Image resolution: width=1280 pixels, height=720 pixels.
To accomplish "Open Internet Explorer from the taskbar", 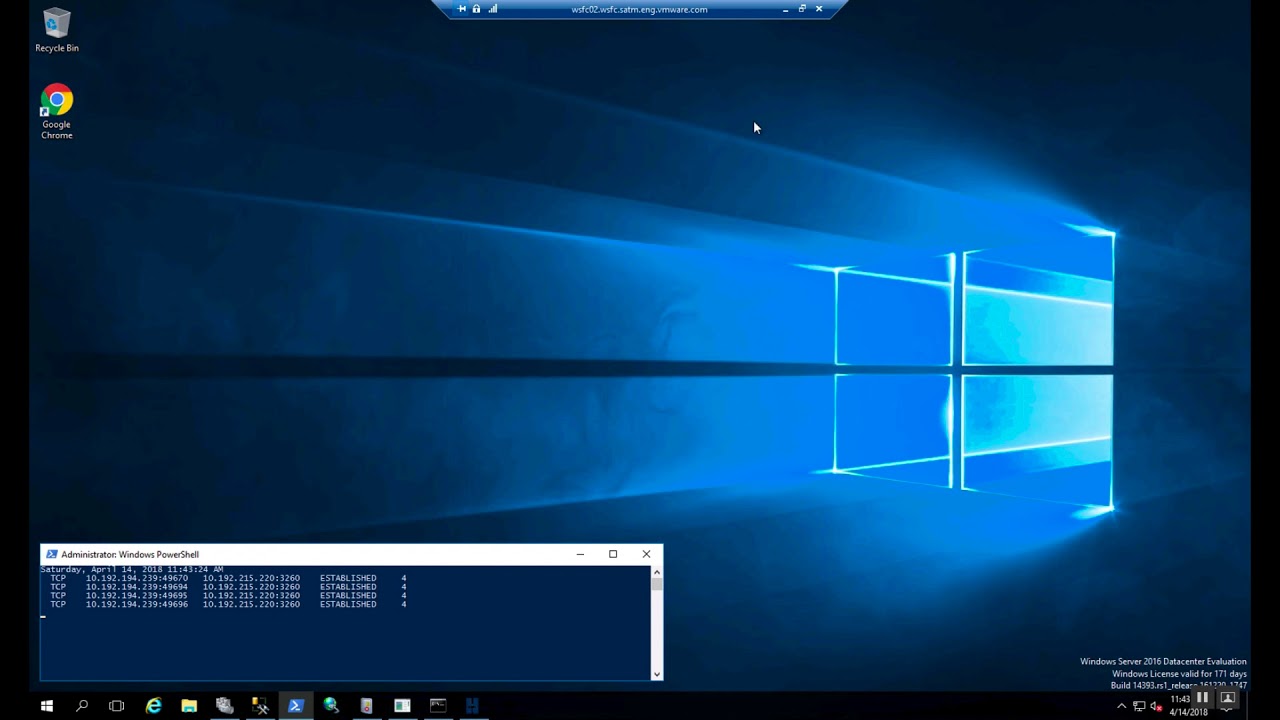I will tap(153, 706).
